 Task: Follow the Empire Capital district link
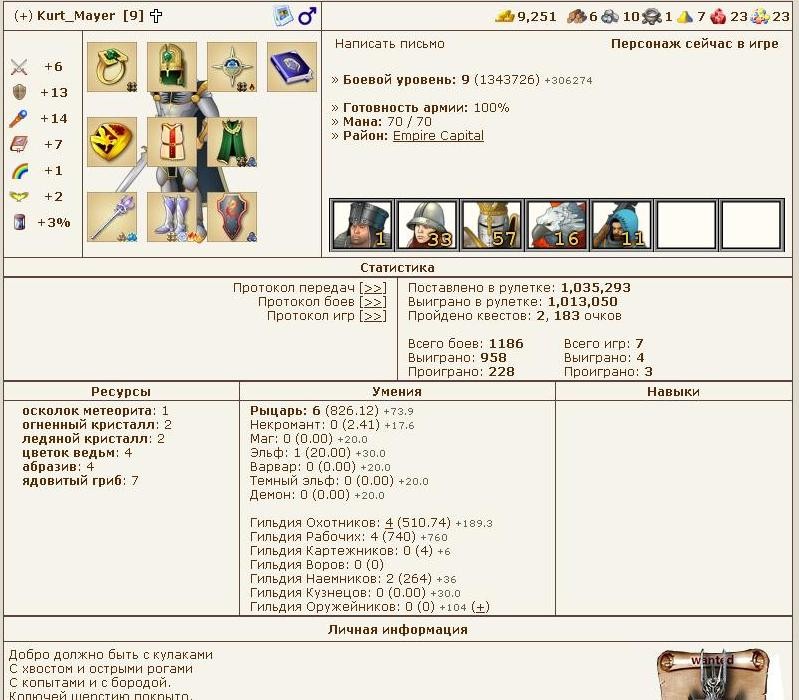click(x=438, y=136)
